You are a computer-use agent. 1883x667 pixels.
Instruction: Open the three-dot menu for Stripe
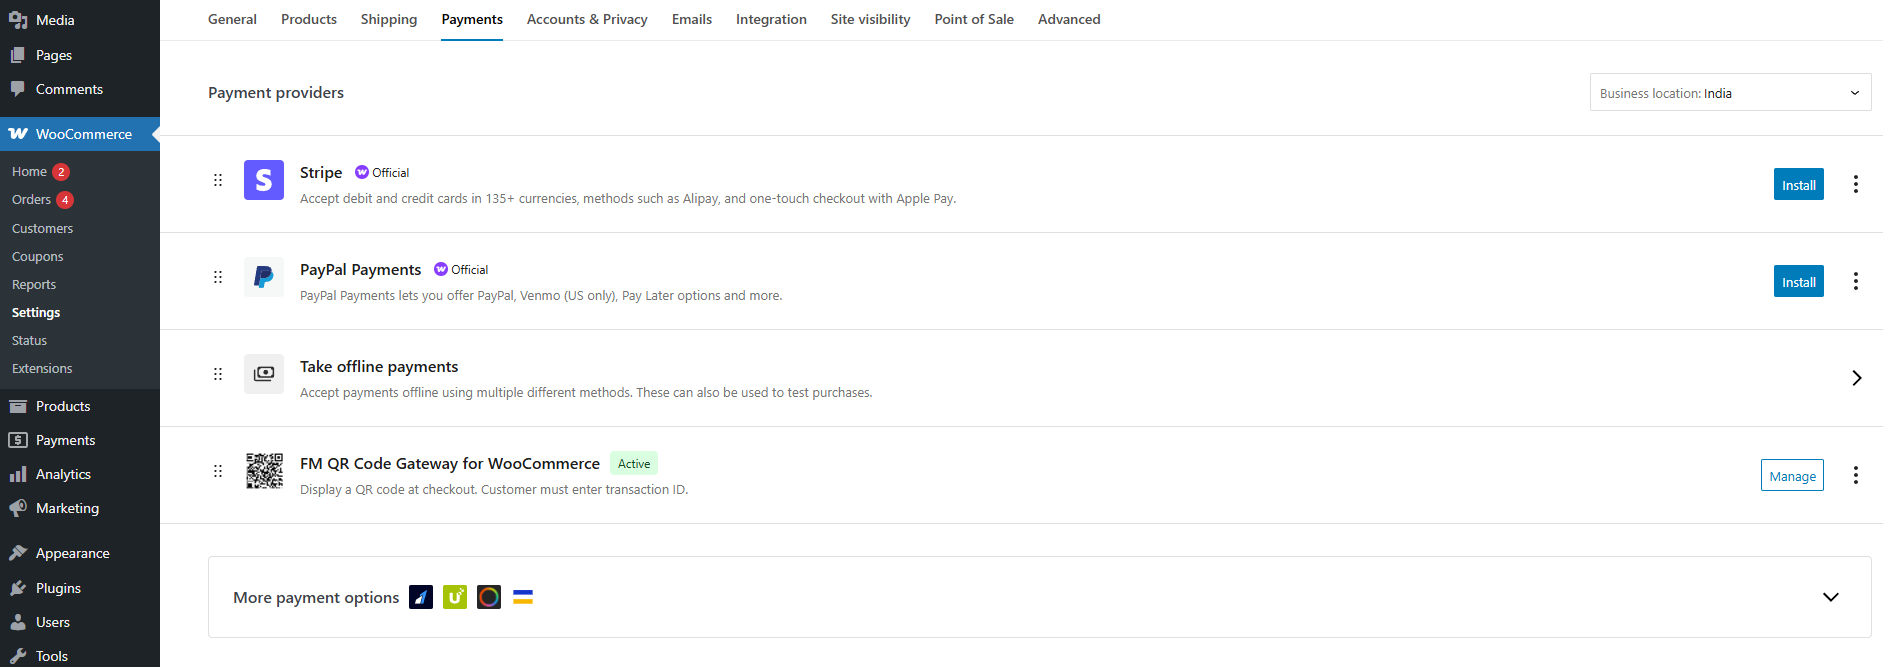point(1855,184)
